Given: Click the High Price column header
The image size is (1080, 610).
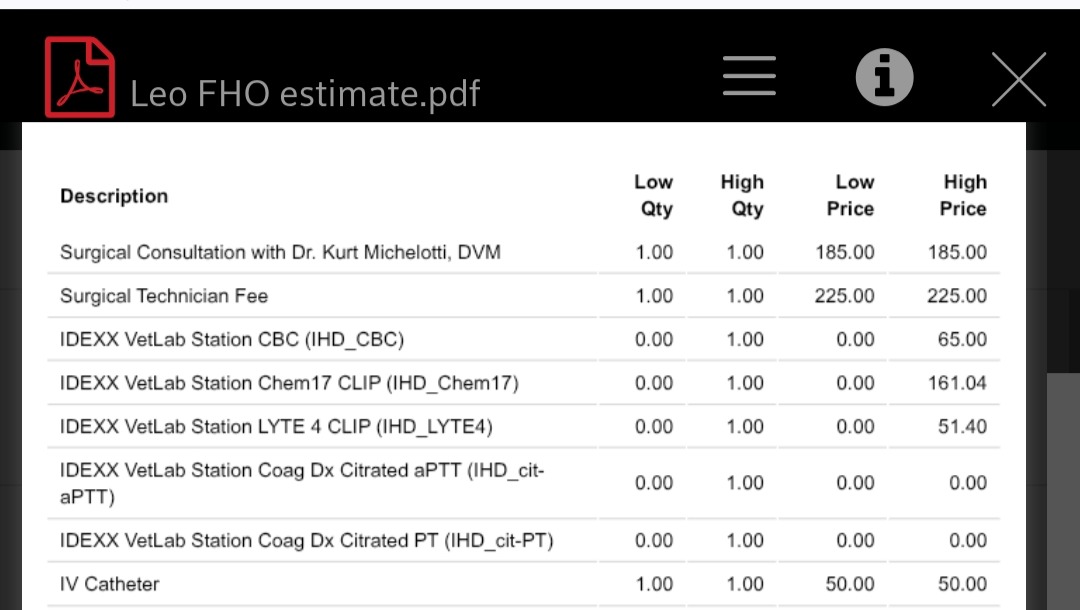Looking at the screenshot, I should (963, 195).
